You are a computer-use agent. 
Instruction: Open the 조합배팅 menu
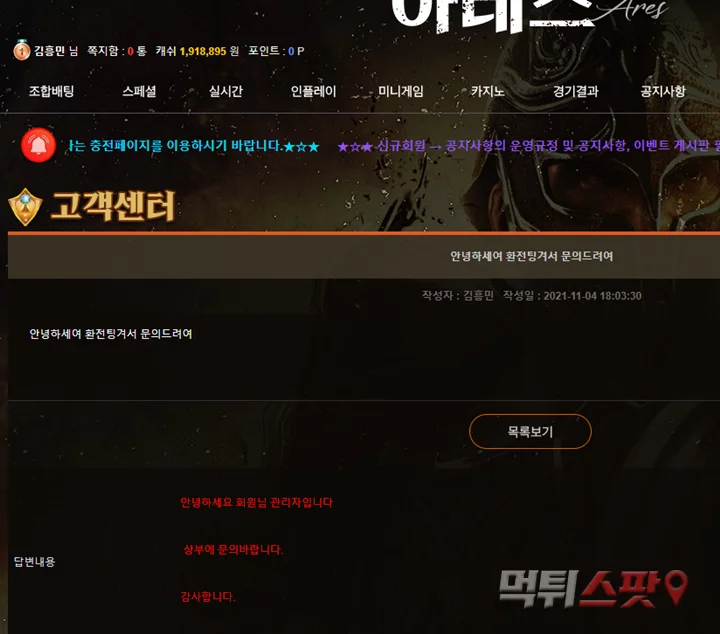(x=51, y=91)
